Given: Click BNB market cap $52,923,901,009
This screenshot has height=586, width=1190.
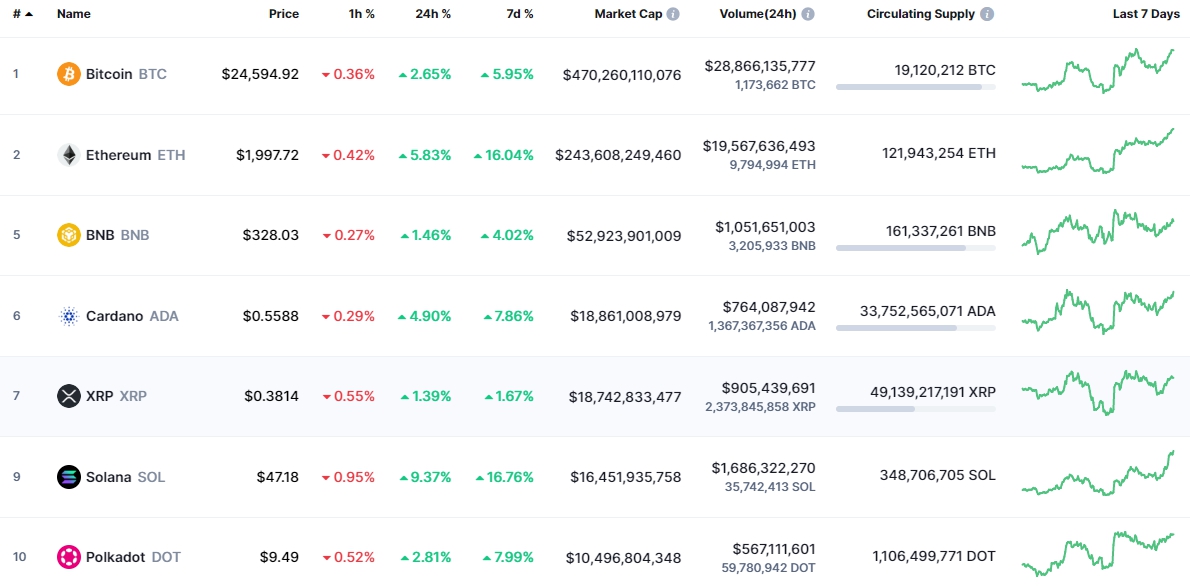Looking at the screenshot, I should point(624,235).
